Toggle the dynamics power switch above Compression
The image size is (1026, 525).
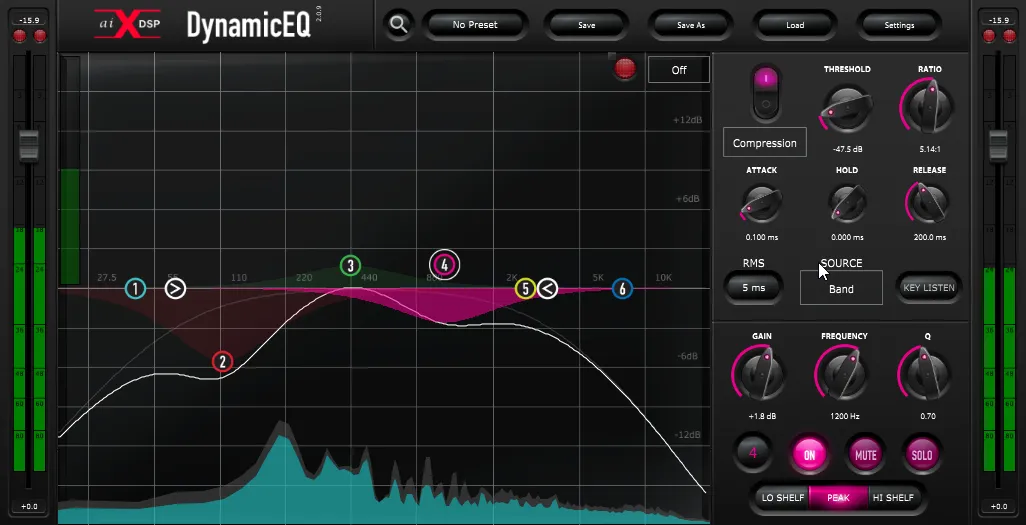click(765, 92)
